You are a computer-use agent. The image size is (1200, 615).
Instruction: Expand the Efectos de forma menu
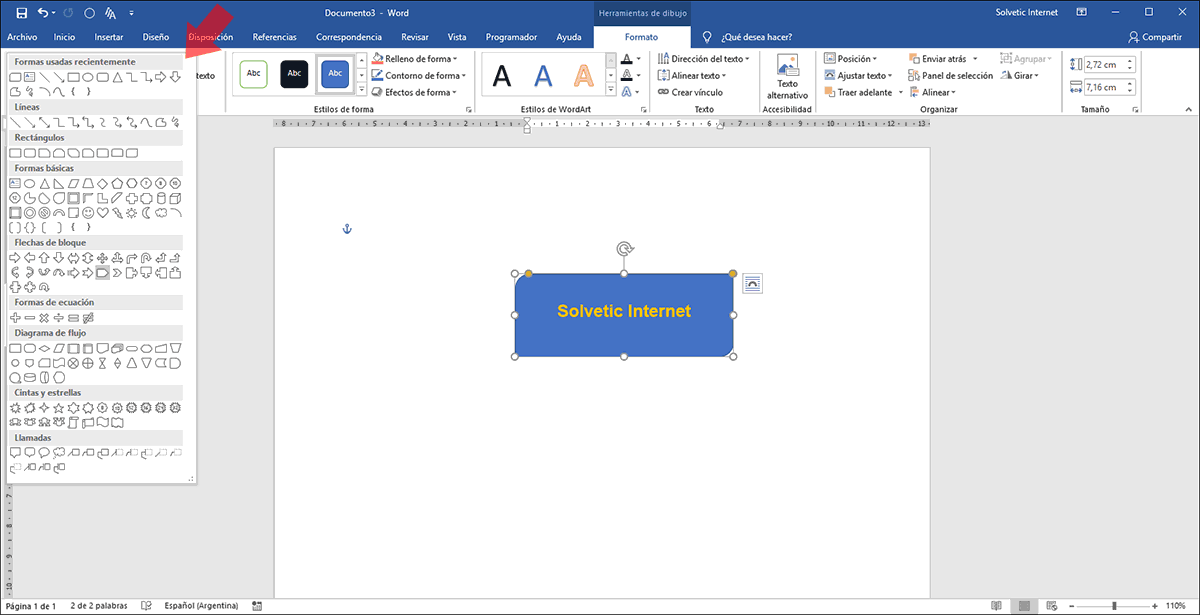click(x=413, y=92)
